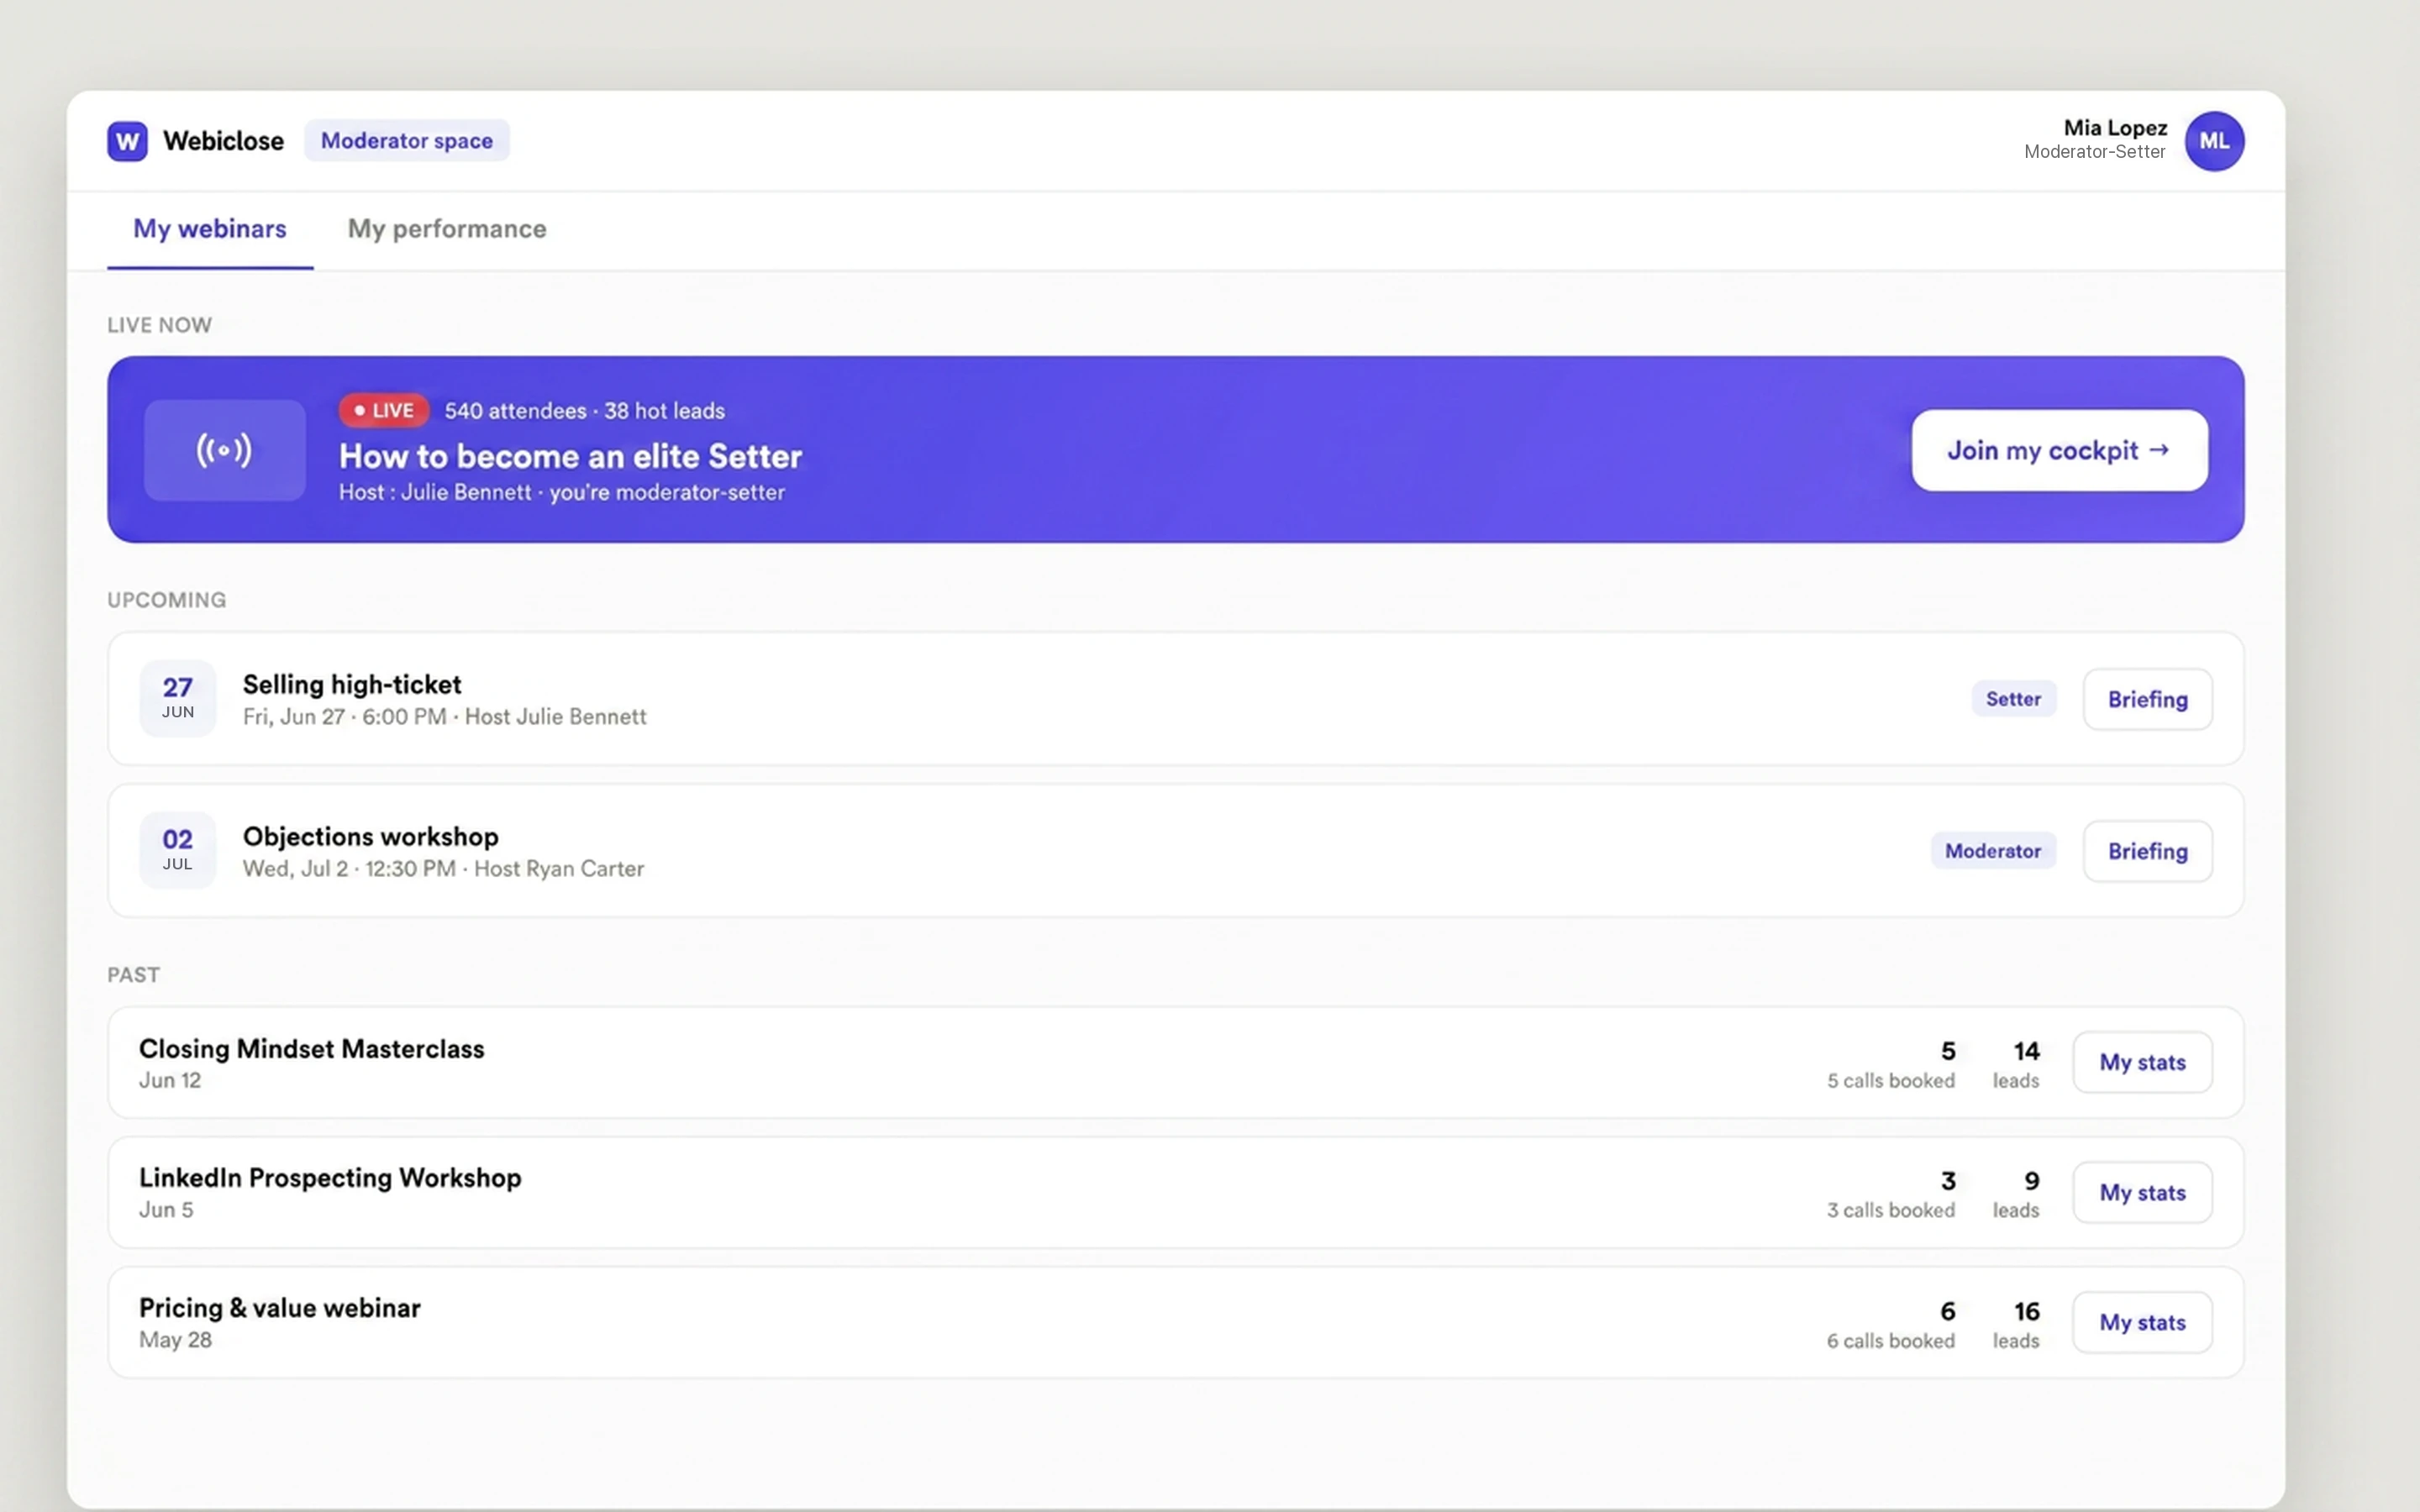Open My stats for Closing Mindset Masterclass
Viewport: 2420px width, 1512px height.
pyautogui.click(x=2143, y=1062)
